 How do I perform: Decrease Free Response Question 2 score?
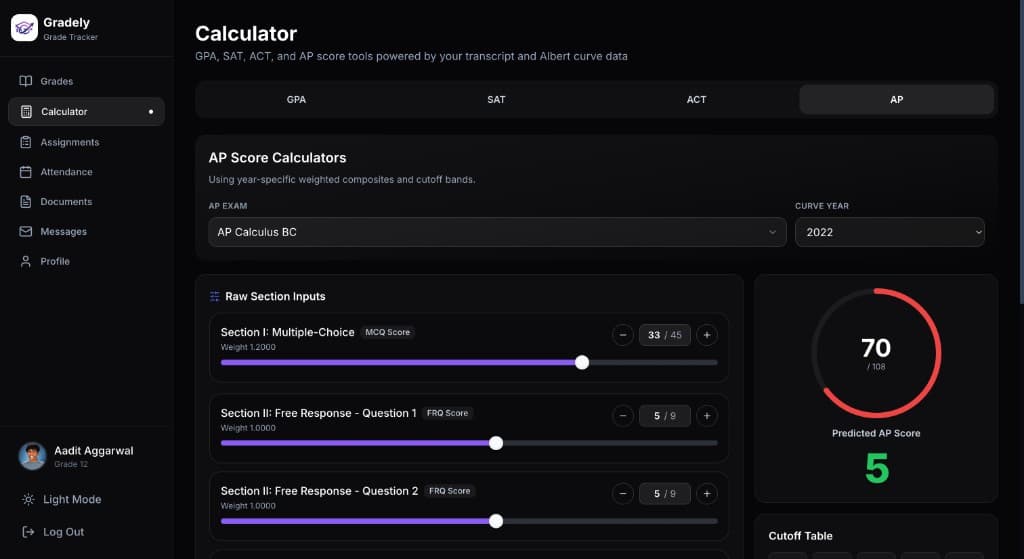623,494
